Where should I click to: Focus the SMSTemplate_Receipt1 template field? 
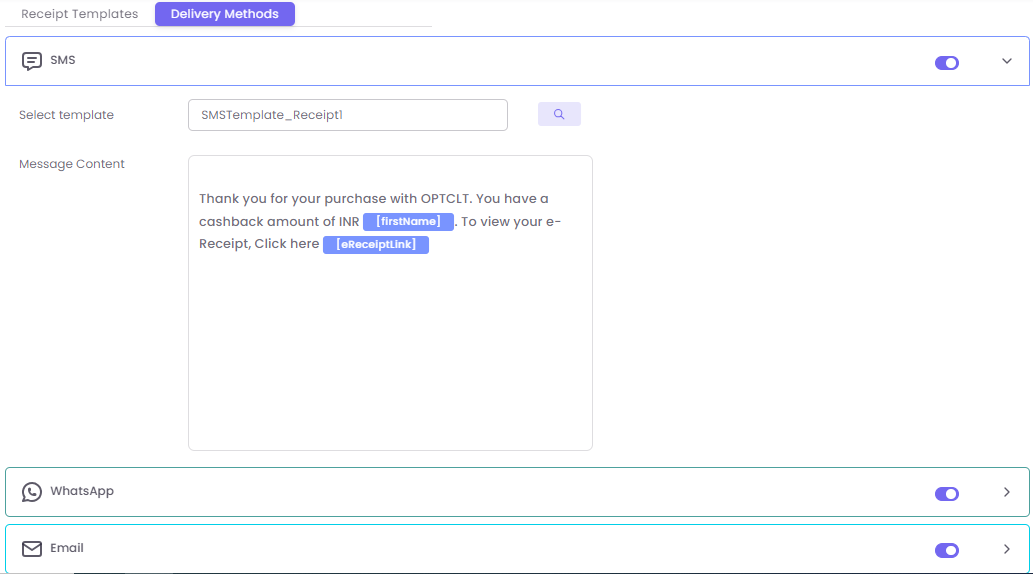tap(347, 115)
